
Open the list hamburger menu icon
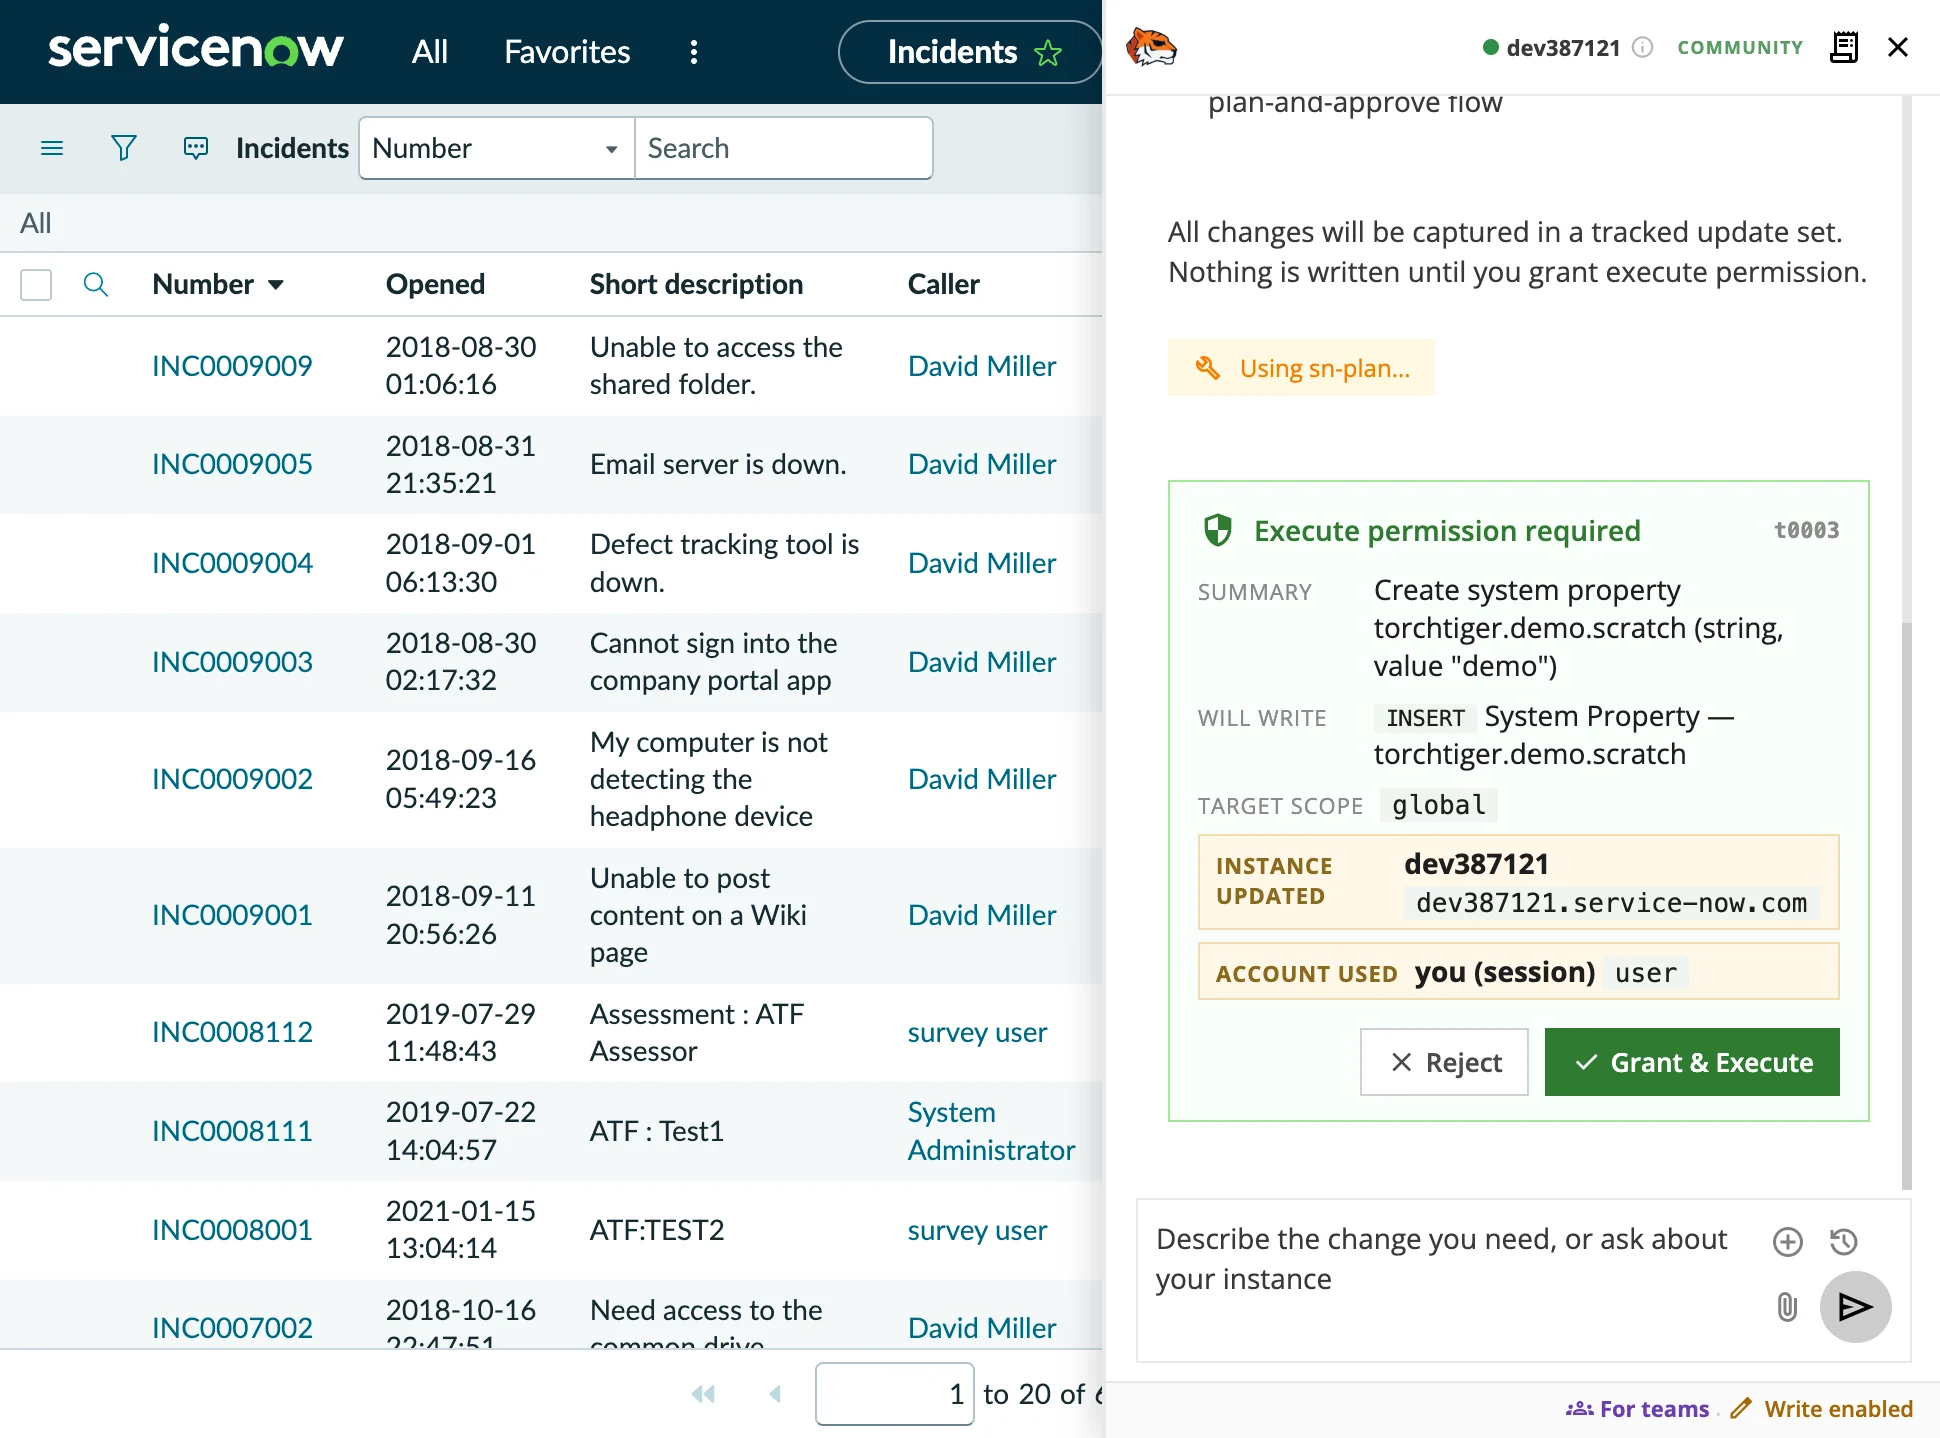[52, 148]
